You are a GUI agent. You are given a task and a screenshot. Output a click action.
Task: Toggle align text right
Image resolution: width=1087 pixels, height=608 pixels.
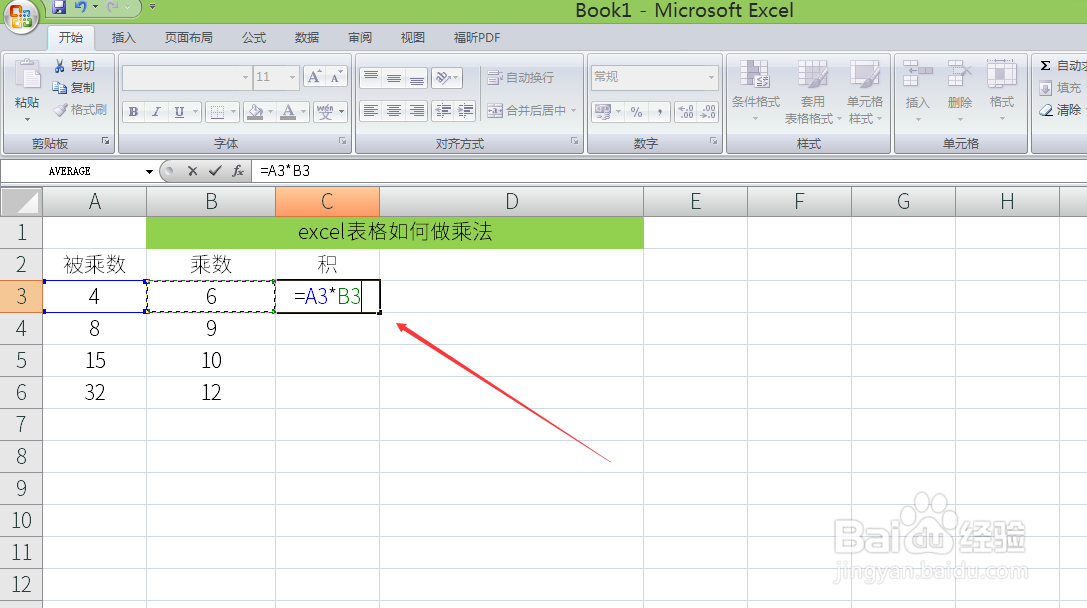(x=417, y=110)
